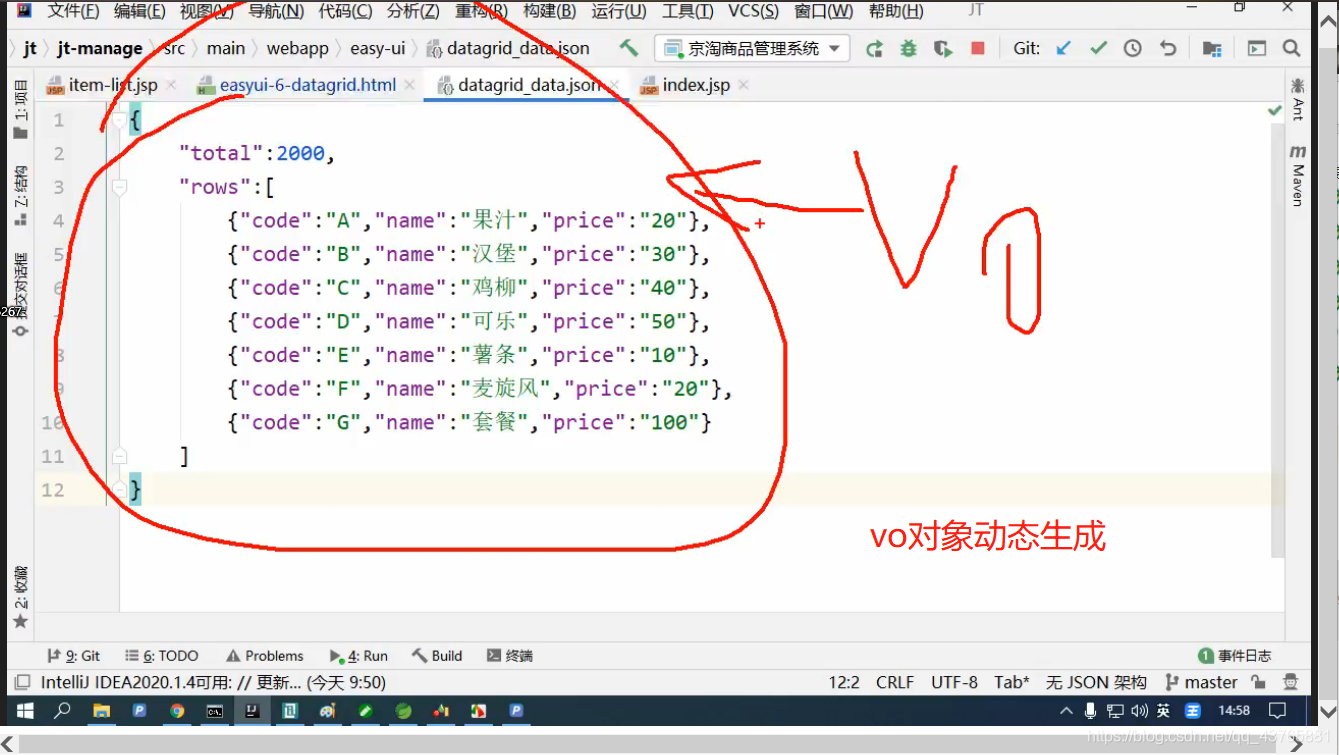Collapse the "rows" array fold marker on line 3

point(119,187)
